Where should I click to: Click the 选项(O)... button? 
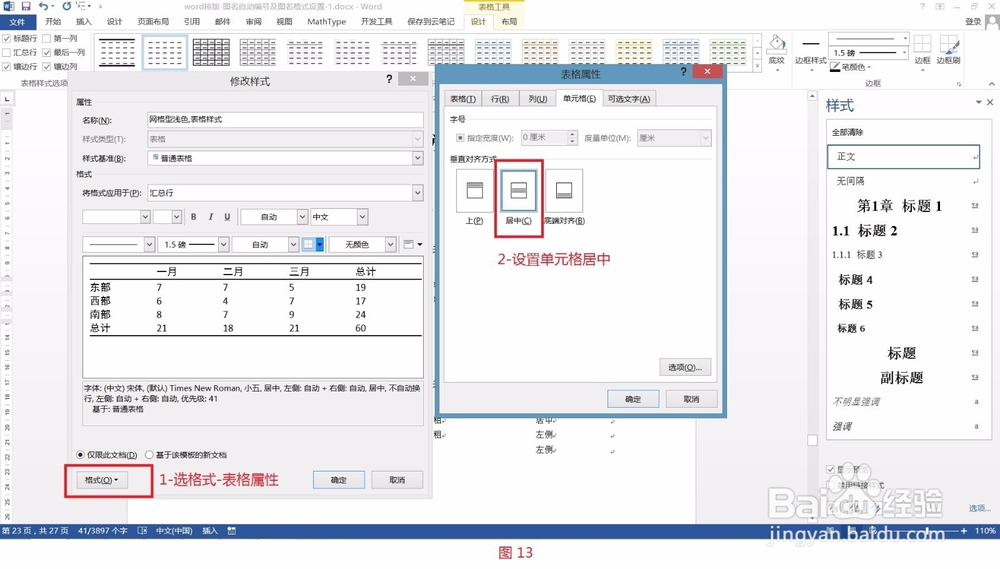(685, 367)
